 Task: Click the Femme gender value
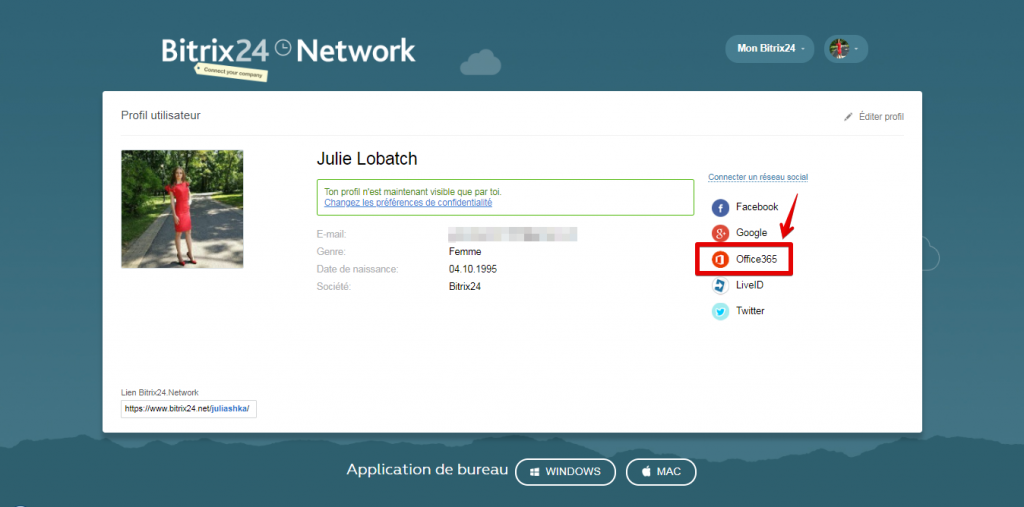coord(465,252)
